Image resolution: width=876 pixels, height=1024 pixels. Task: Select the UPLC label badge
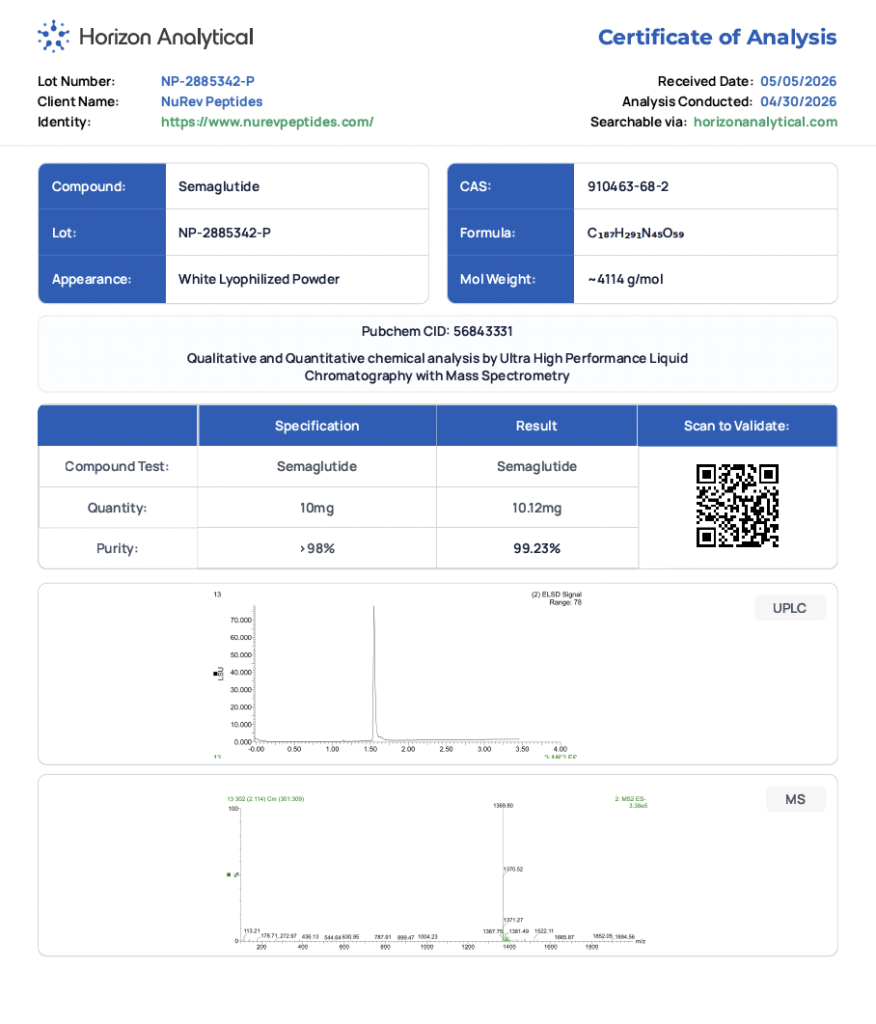[790, 608]
